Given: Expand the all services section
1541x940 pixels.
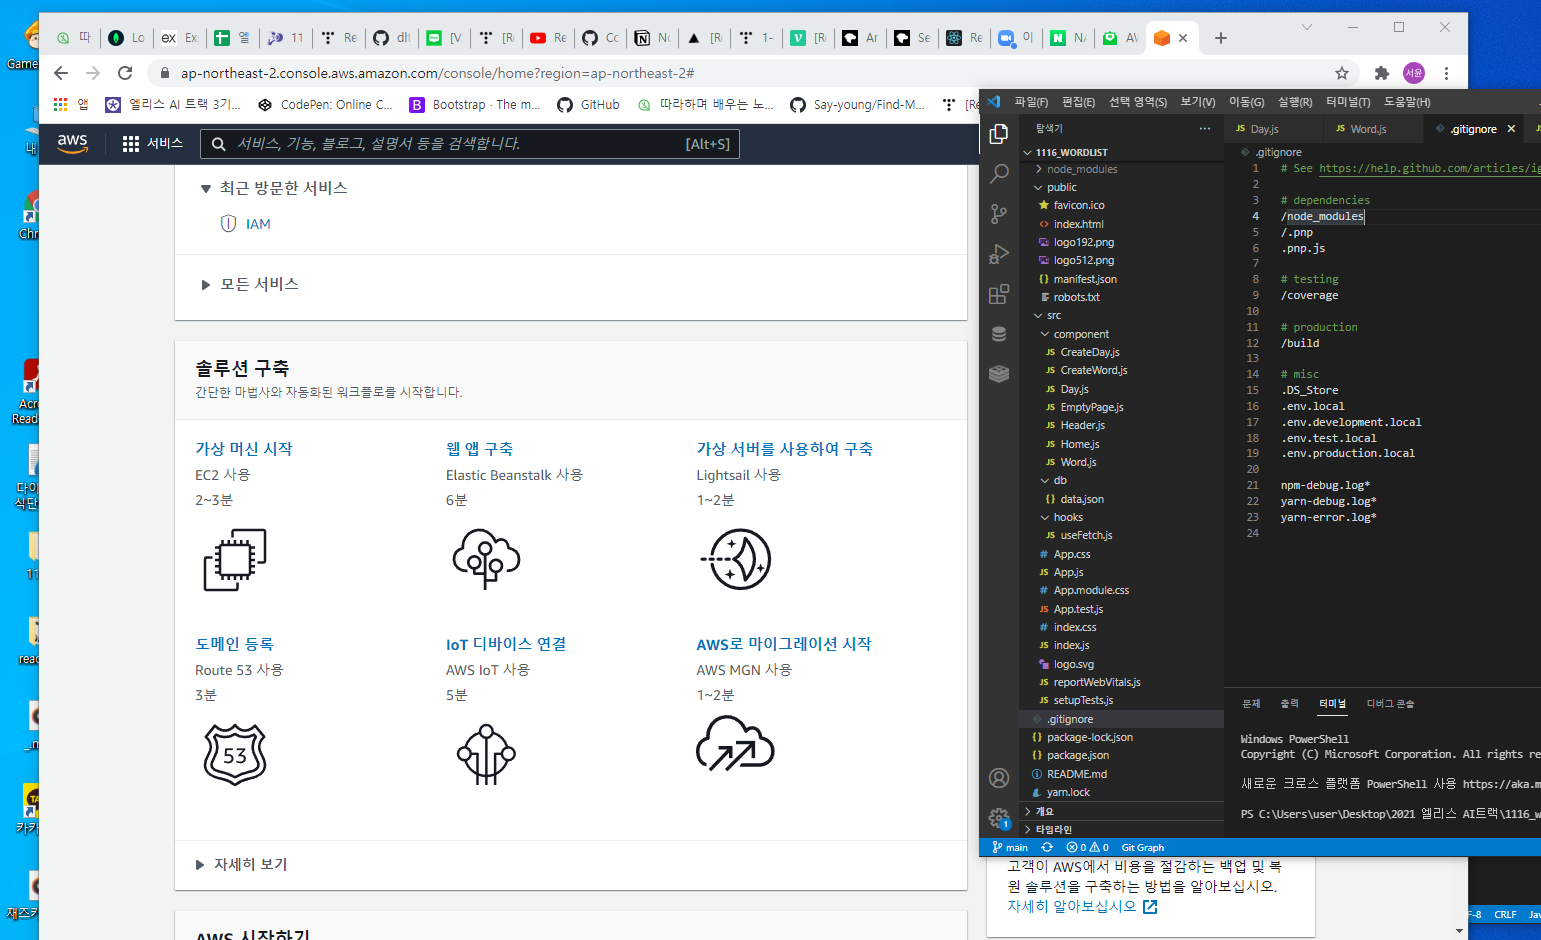Looking at the screenshot, I should 205,284.
